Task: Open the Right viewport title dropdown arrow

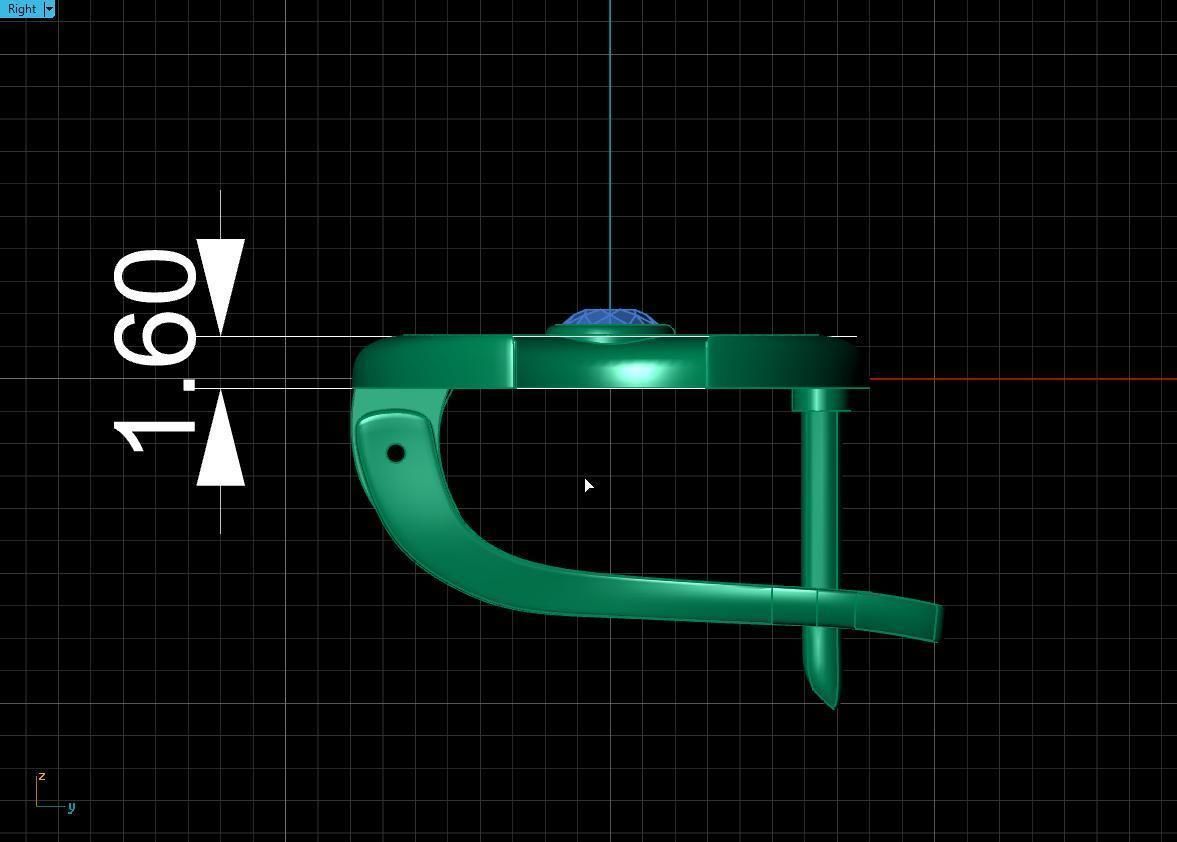Action: pyautogui.click(x=50, y=9)
